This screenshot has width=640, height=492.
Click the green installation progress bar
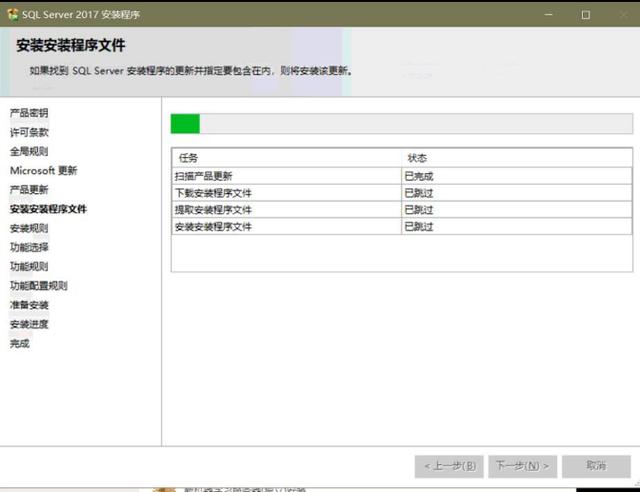coord(402,123)
